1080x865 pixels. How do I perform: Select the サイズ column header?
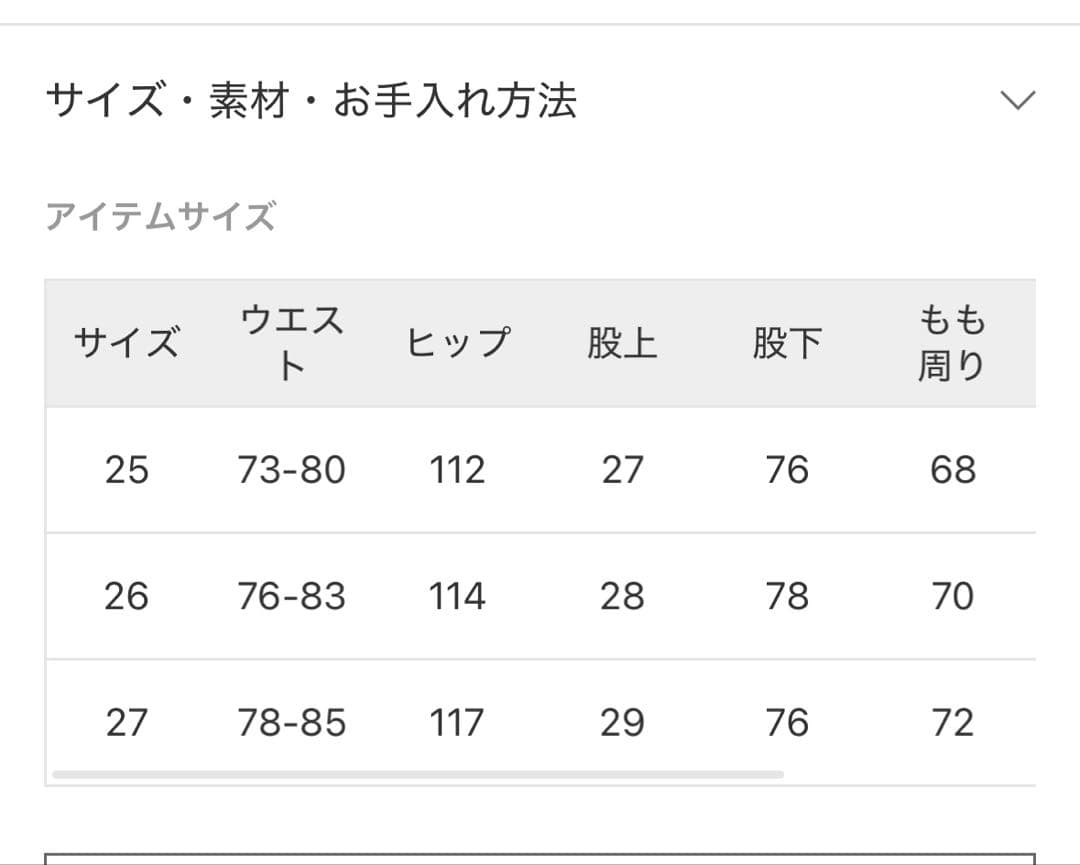click(x=125, y=341)
